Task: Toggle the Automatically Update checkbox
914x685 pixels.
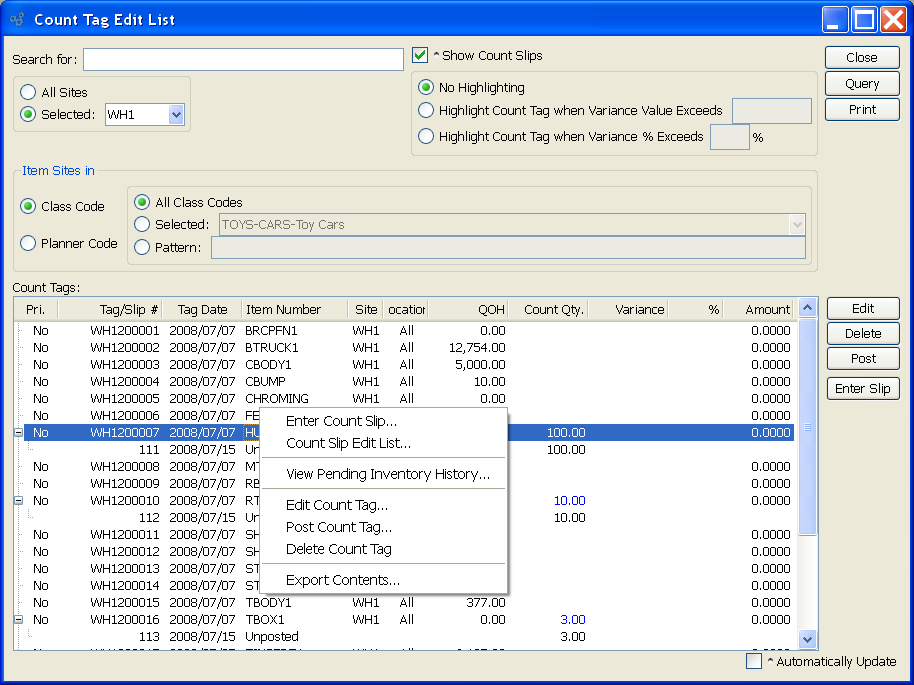Action: click(754, 661)
